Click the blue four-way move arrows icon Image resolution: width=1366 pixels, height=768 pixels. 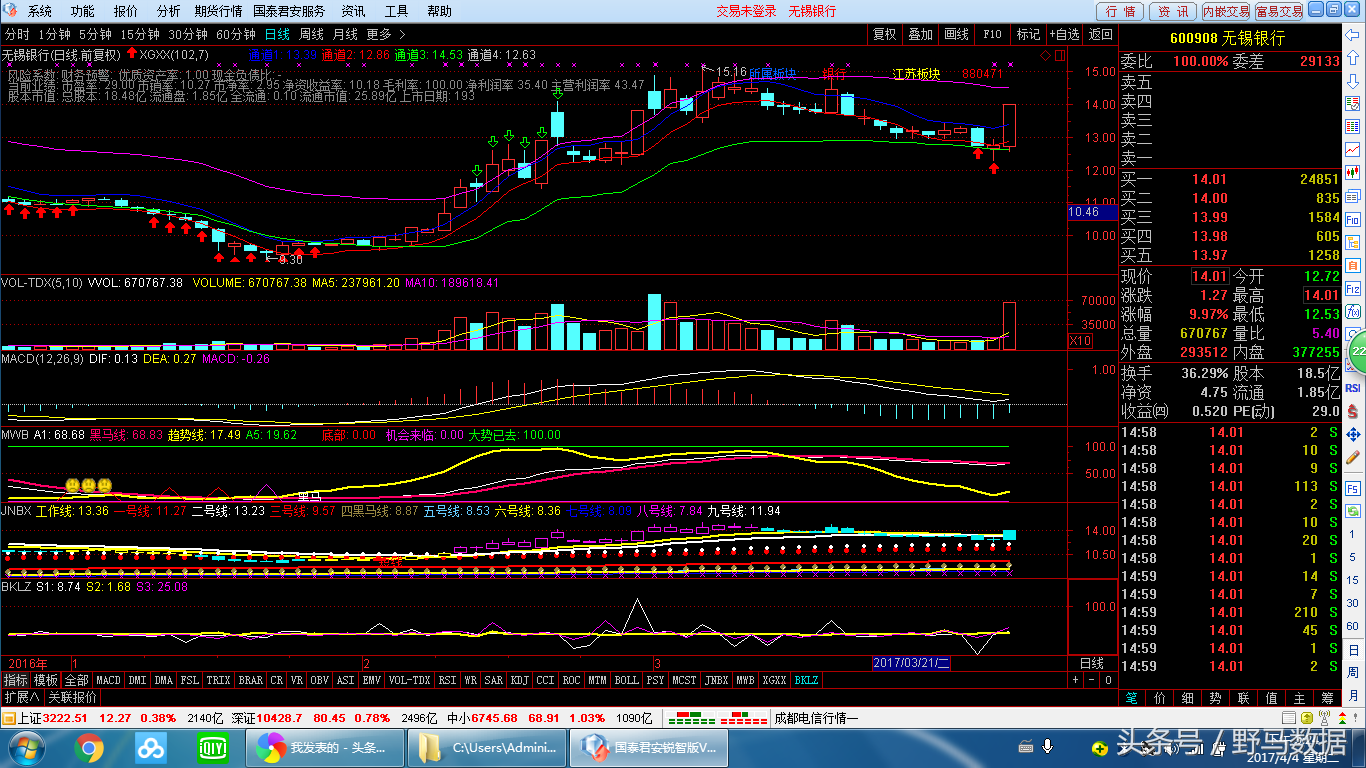1353,434
